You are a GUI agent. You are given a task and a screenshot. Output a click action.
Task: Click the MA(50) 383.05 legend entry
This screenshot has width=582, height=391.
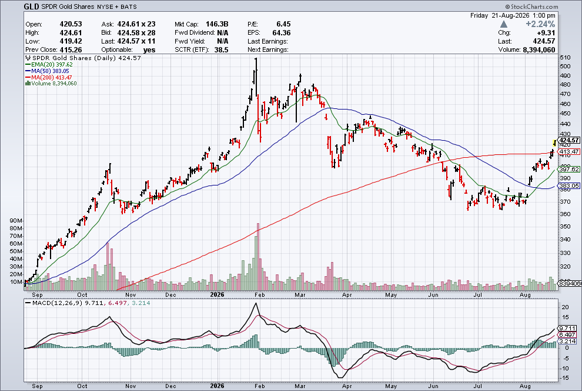click(47, 71)
